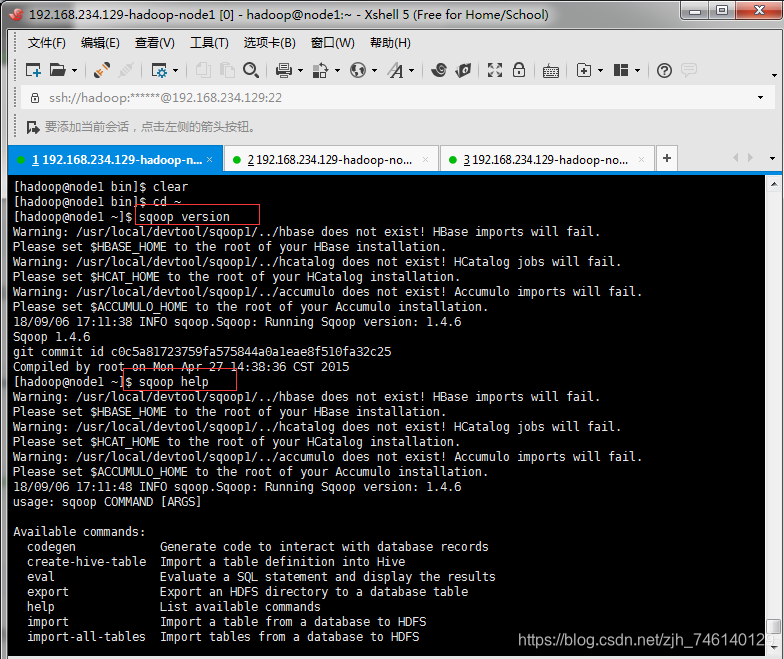Click the "Sqoop 1.4.6" output line
The image size is (784, 659).
[x=52, y=337]
